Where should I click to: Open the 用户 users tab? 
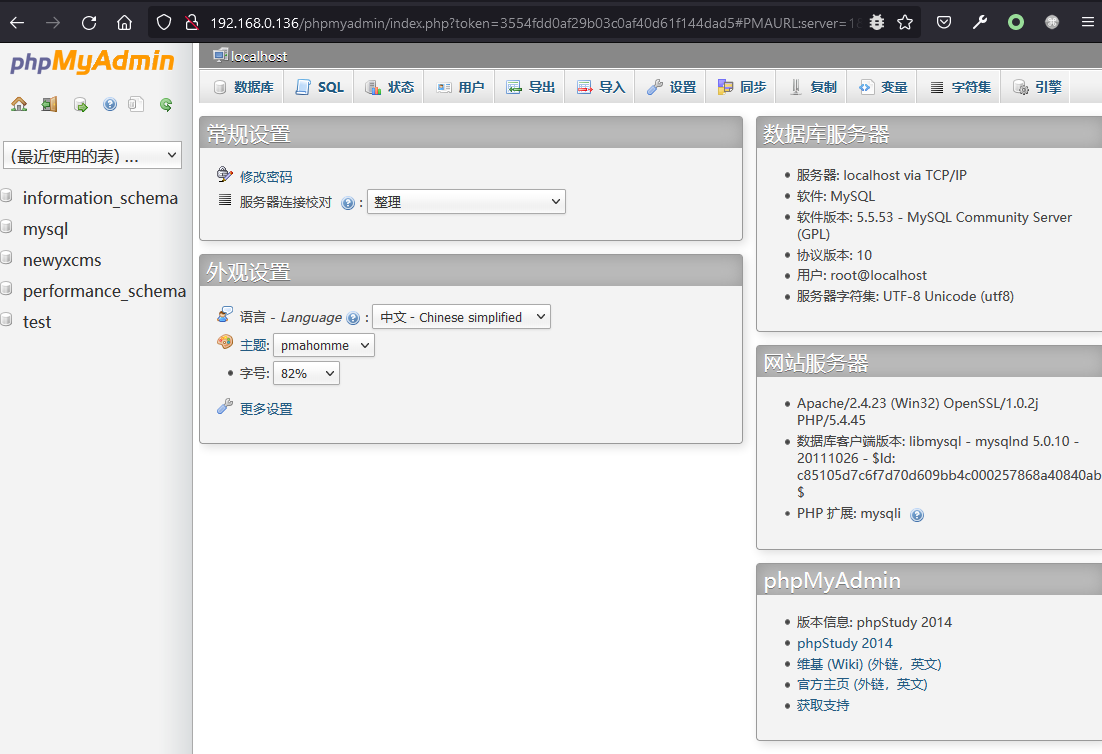(x=460, y=87)
